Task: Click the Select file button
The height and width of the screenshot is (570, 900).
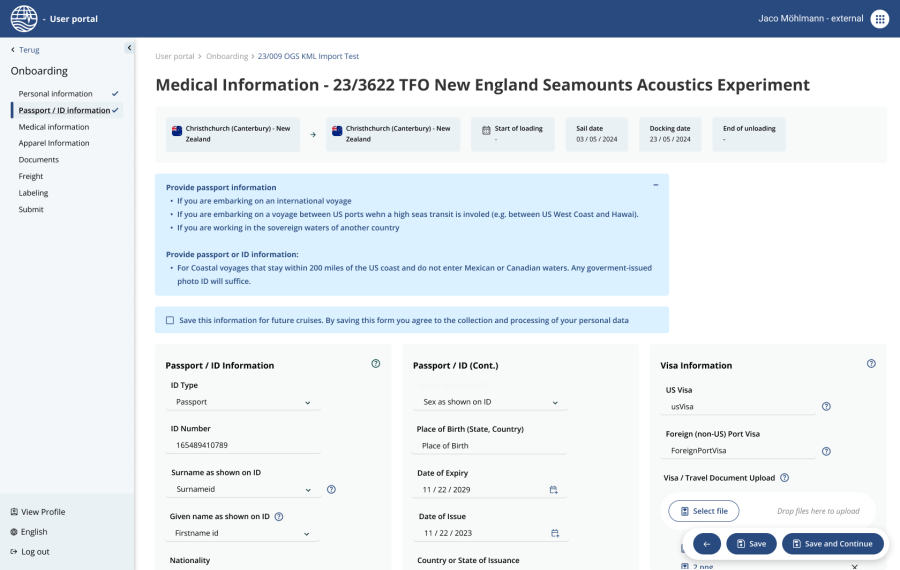Action: (704, 511)
